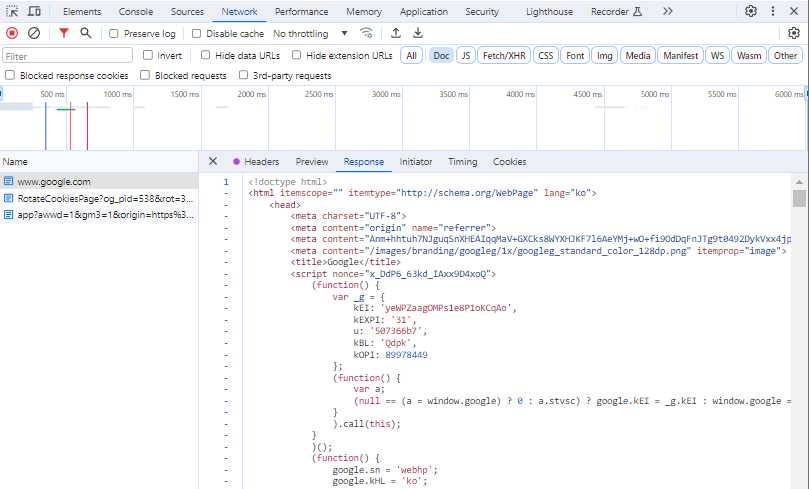Select the WS filter

[x=717, y=55]
